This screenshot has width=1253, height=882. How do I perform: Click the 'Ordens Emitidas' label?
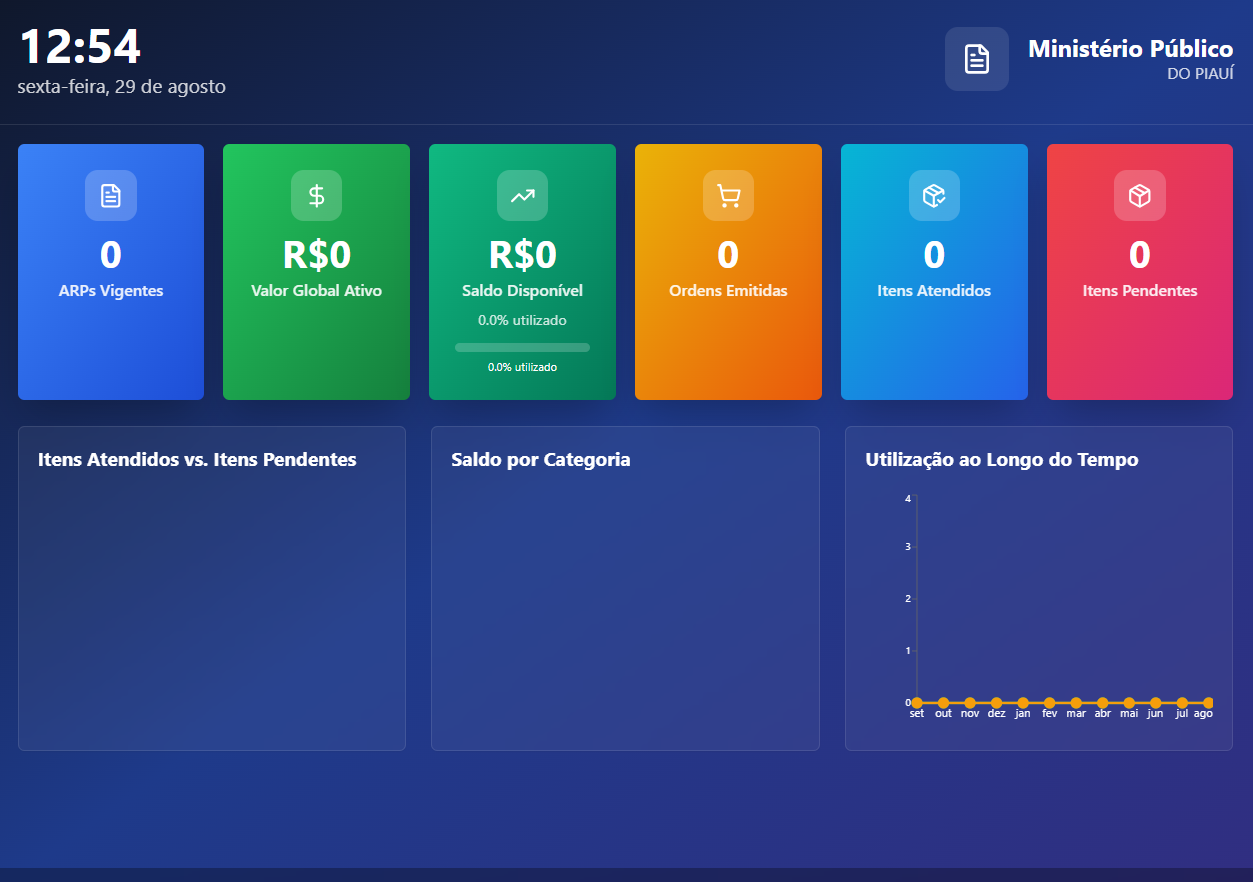(x=728, y=291)
